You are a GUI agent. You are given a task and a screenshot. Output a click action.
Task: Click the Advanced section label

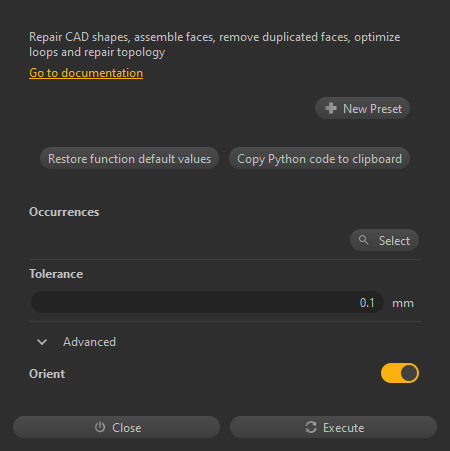click(89, 342)
